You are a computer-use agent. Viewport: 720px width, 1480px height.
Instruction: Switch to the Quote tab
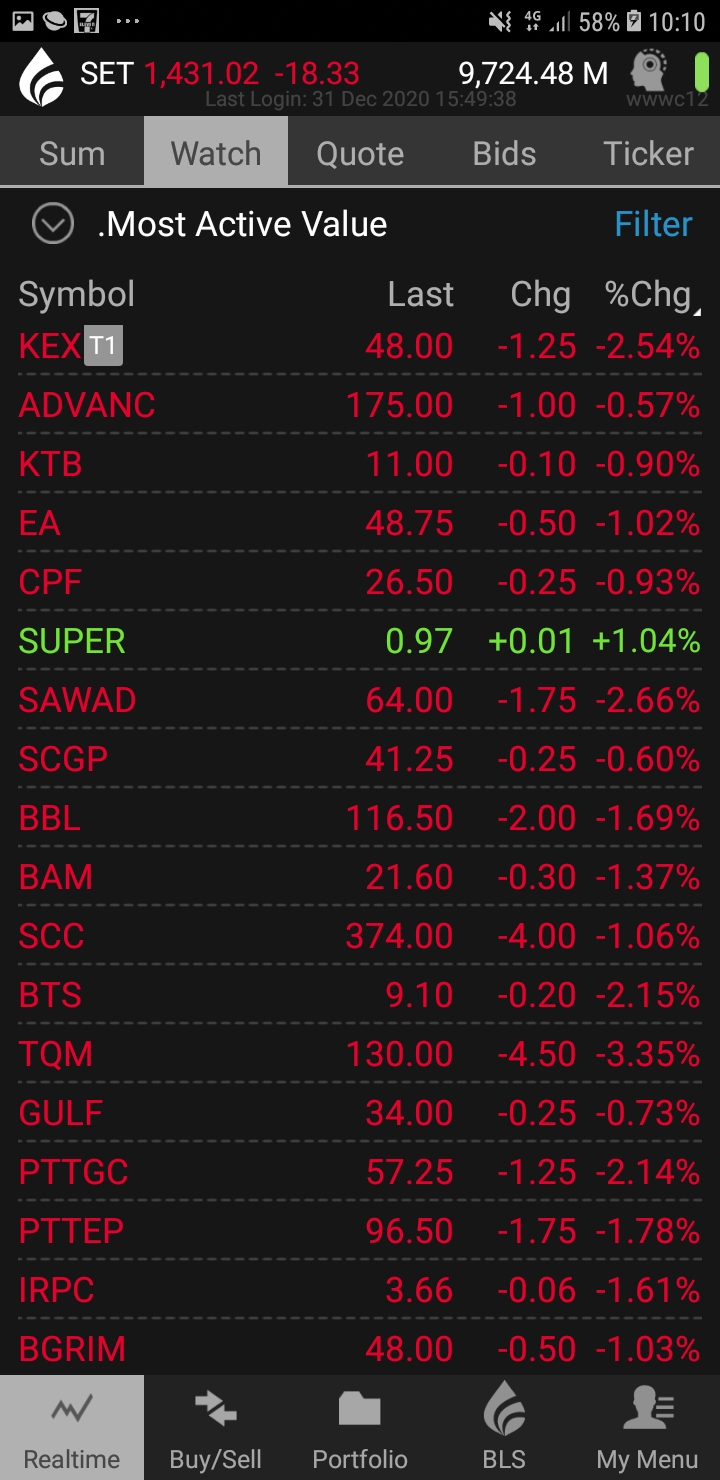(x=360, y=153)
